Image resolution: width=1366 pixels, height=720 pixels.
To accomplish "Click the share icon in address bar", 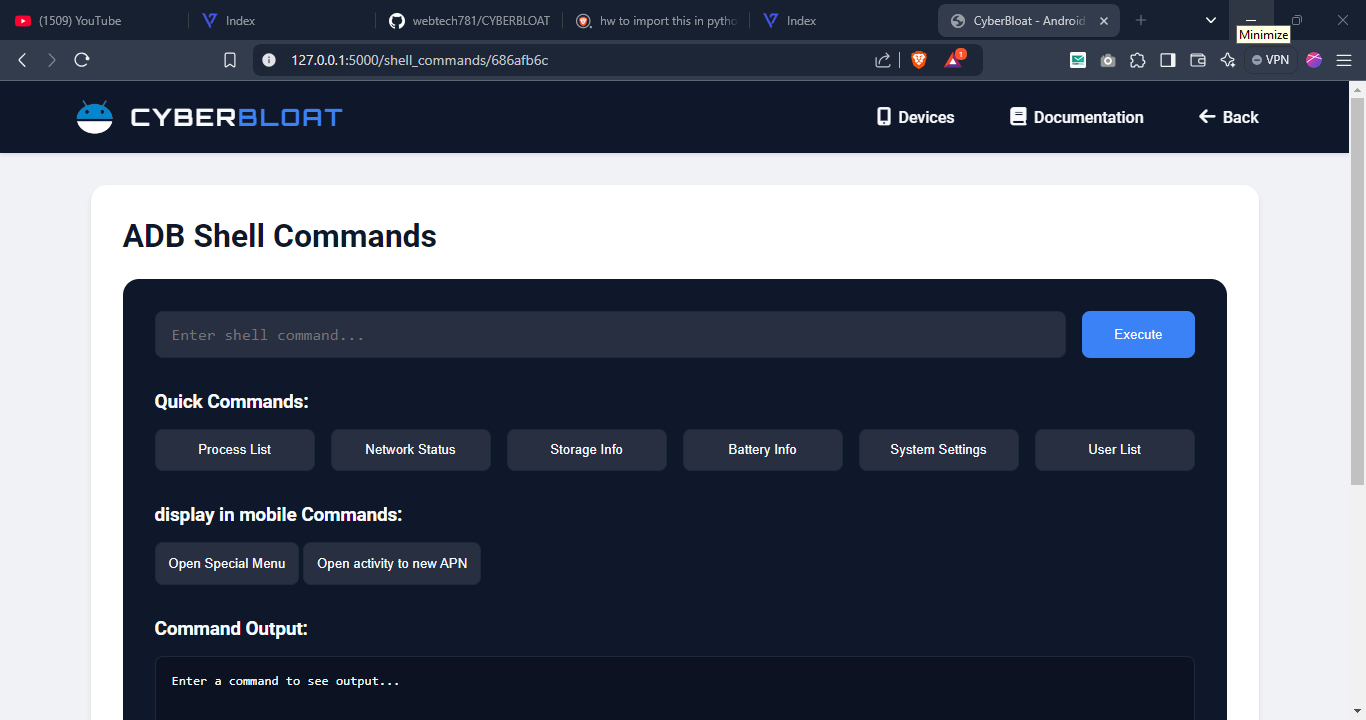I will [883, 60].
